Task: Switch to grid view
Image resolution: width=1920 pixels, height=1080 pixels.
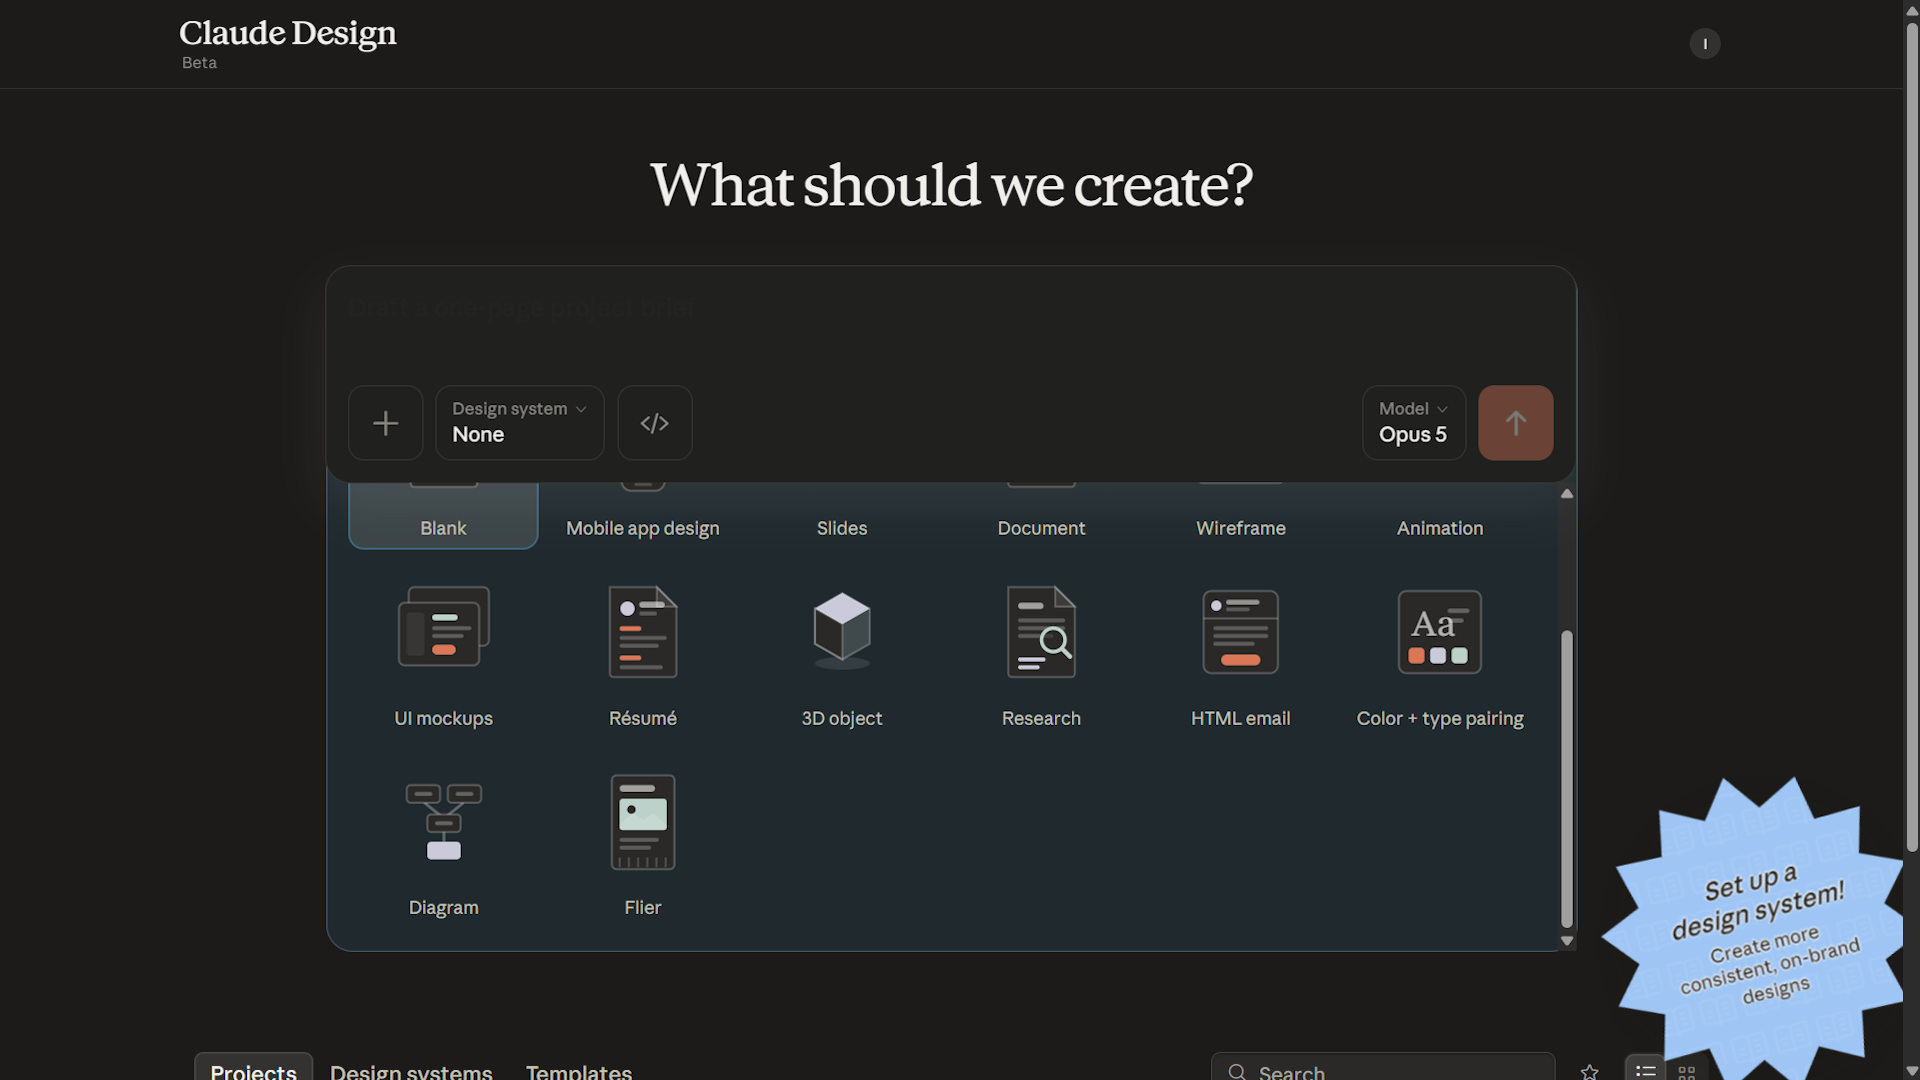Action: (1687, 1071)
